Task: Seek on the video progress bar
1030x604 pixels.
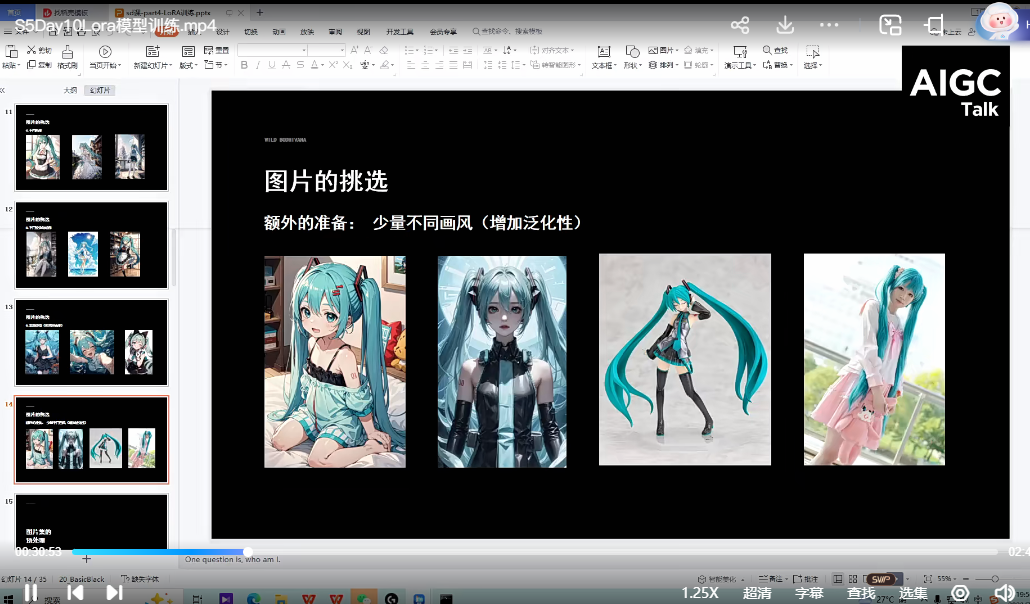Action: pos(535,552)
